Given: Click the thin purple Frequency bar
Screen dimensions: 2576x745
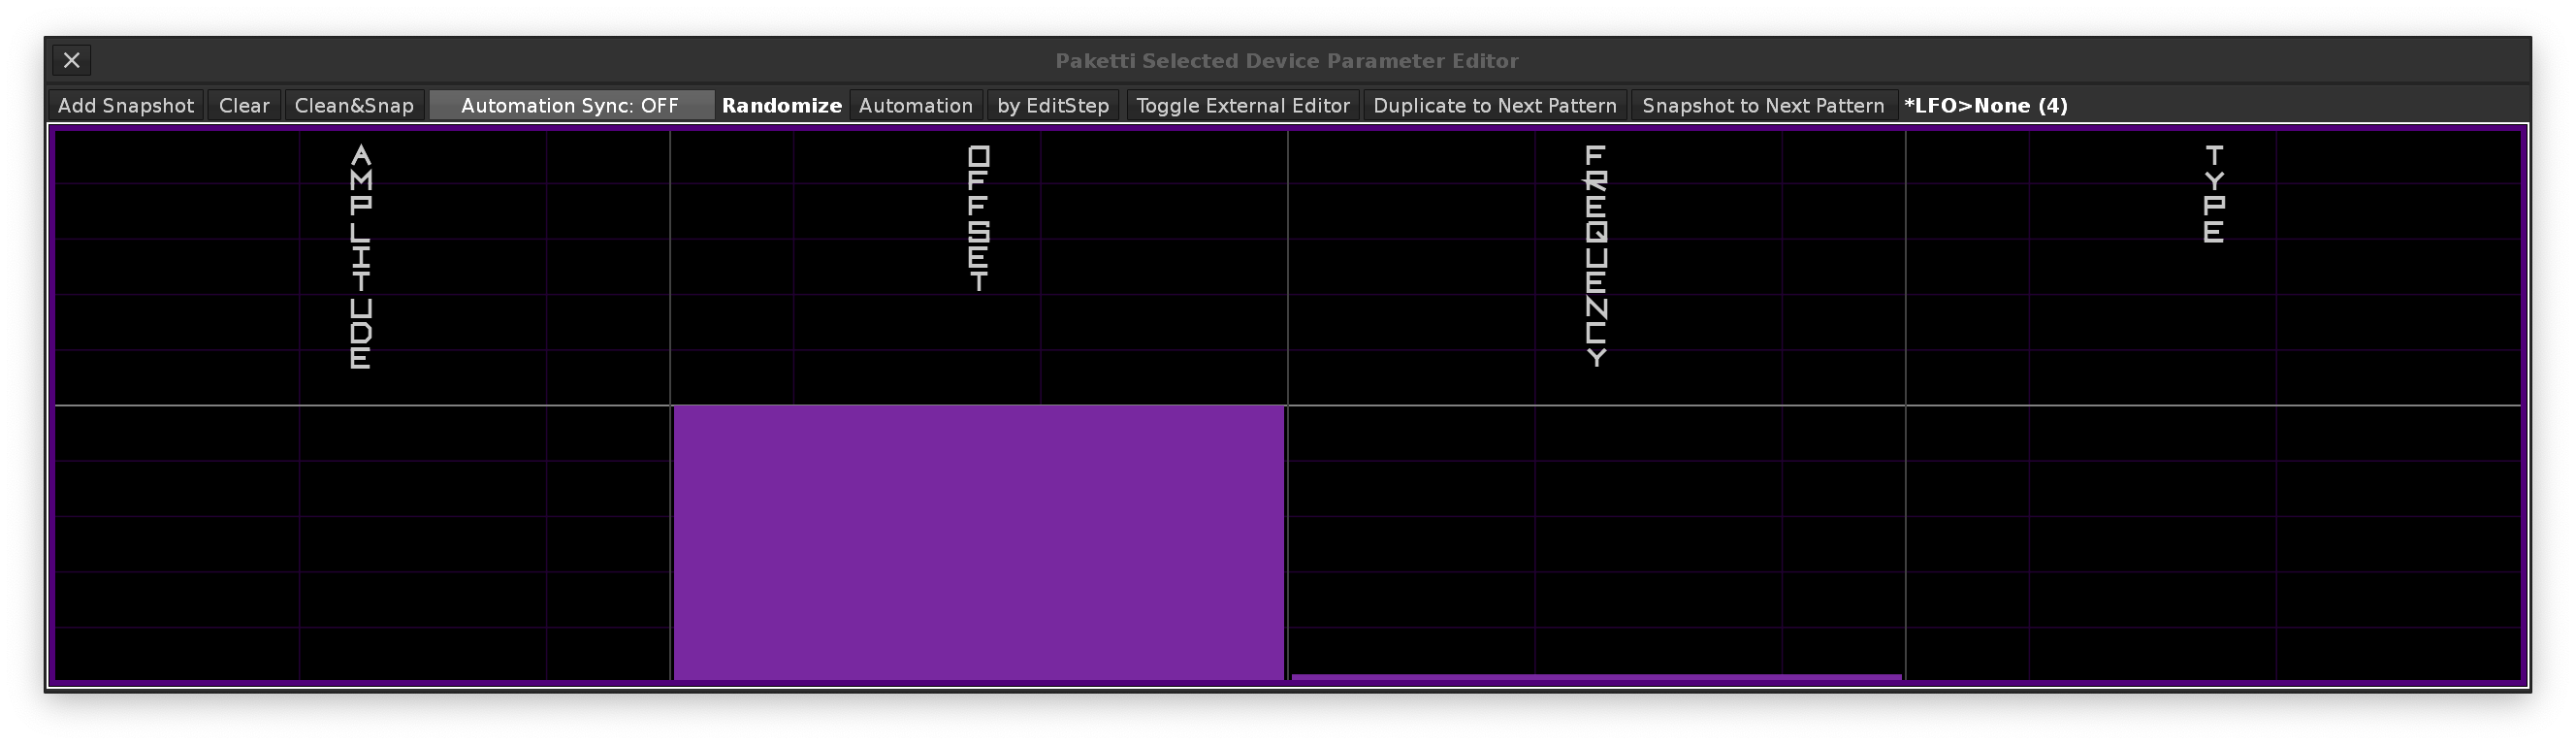Looking at the screenshot, I should (1595, 677).
